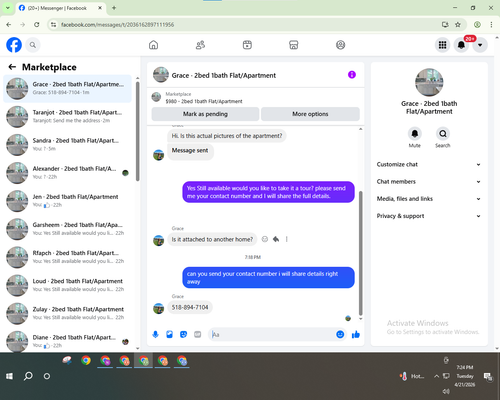
Task: Open the Chrome three-dot menu
Action: [x=491, y=25]
